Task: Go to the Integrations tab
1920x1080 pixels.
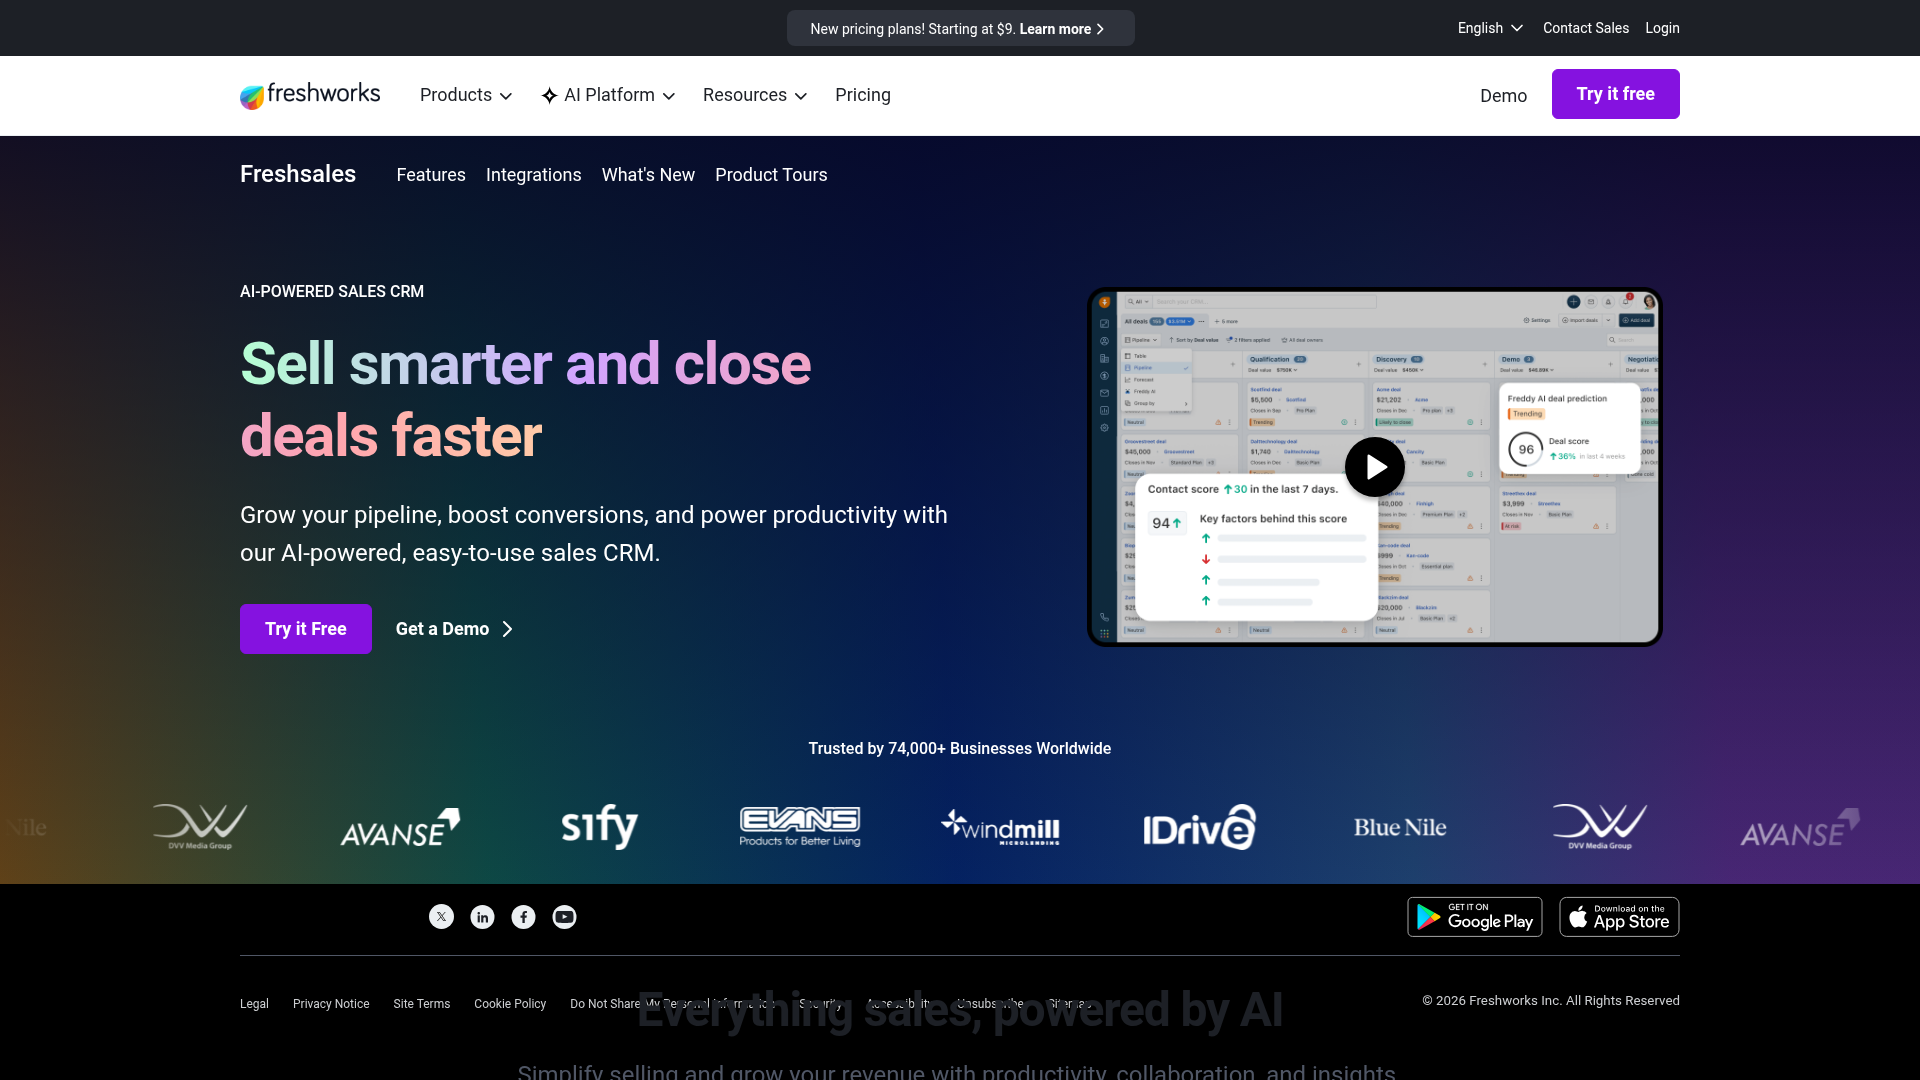Action: click(533, 175)
